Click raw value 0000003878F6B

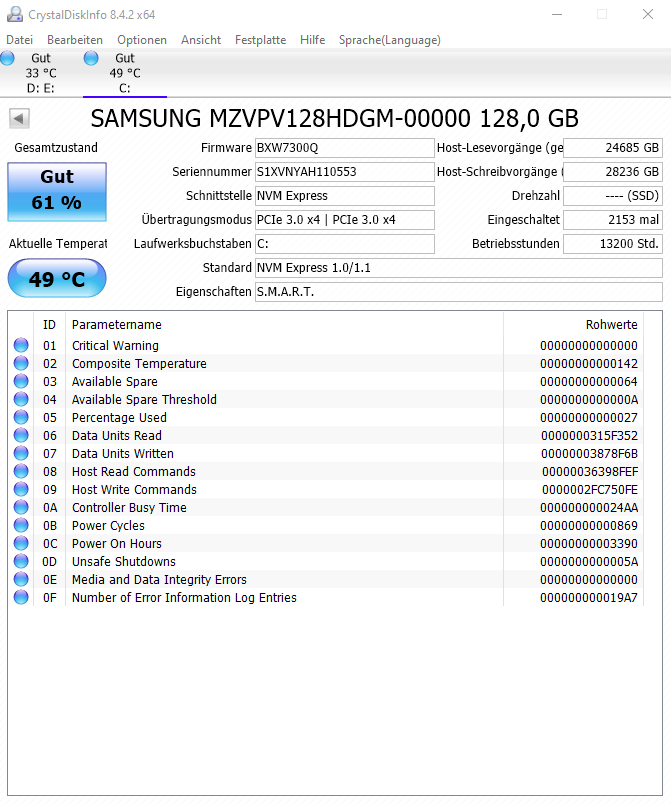[x=589, y=454]
